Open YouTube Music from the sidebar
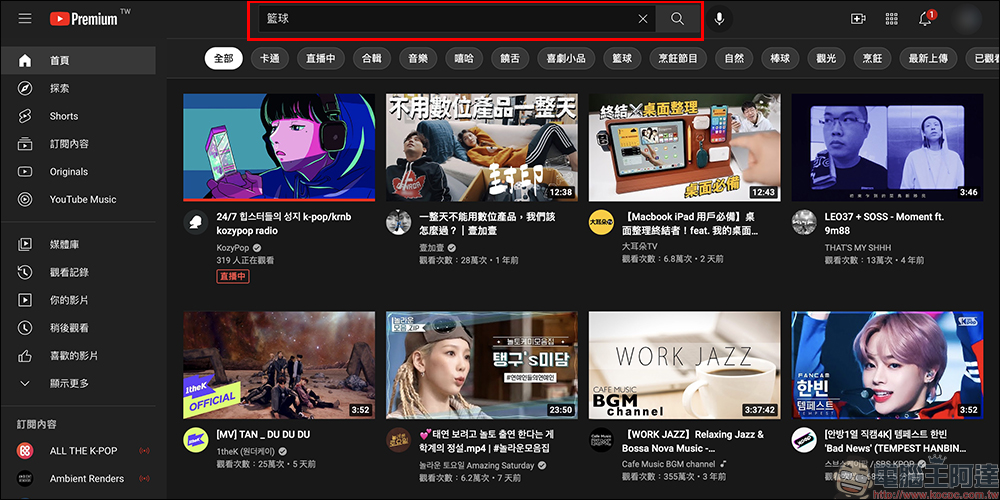Image resolution: width=1000 pixels, height=500 pixels. 83,199
